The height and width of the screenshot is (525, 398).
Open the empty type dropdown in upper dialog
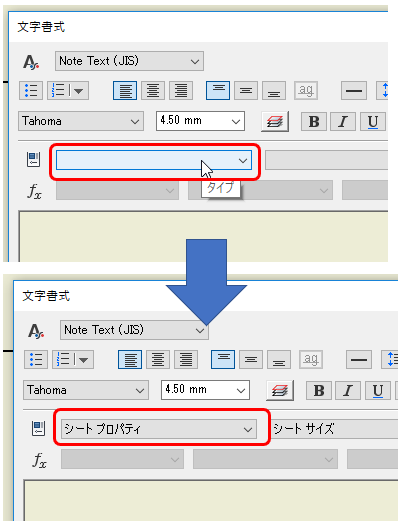pyautogui.click(x=154, y=160)
